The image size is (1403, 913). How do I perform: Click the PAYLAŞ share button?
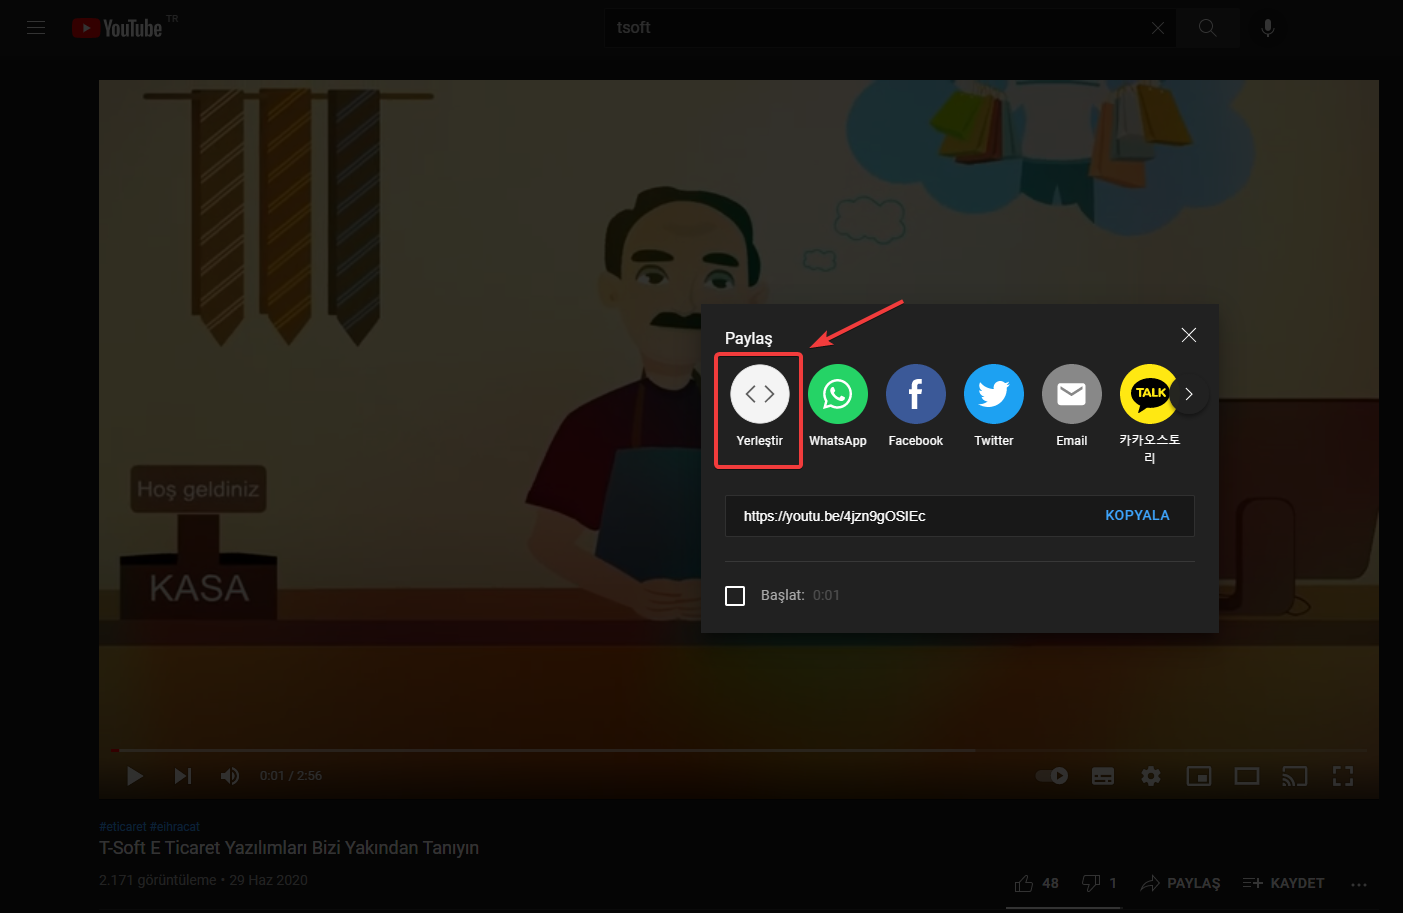pos(1181,884)
